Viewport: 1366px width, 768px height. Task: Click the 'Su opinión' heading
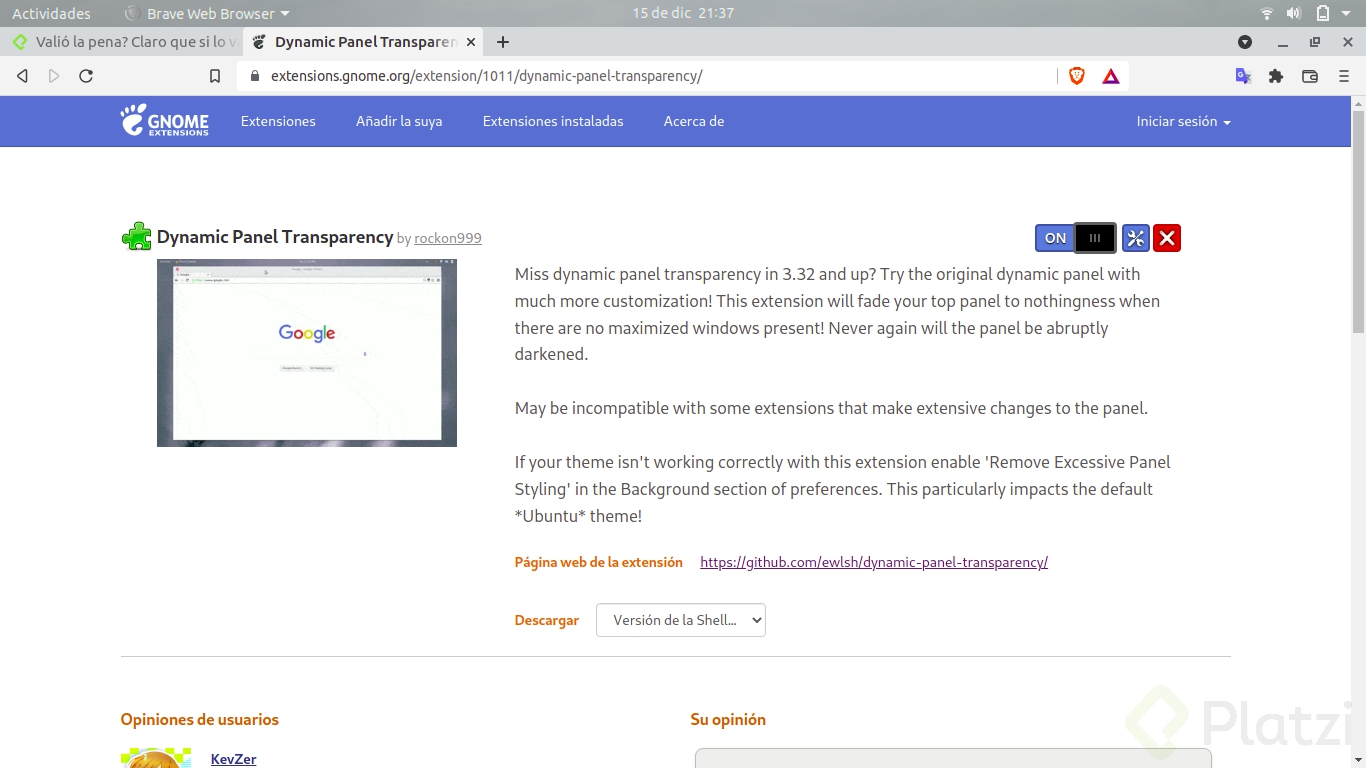click(728, 719)
